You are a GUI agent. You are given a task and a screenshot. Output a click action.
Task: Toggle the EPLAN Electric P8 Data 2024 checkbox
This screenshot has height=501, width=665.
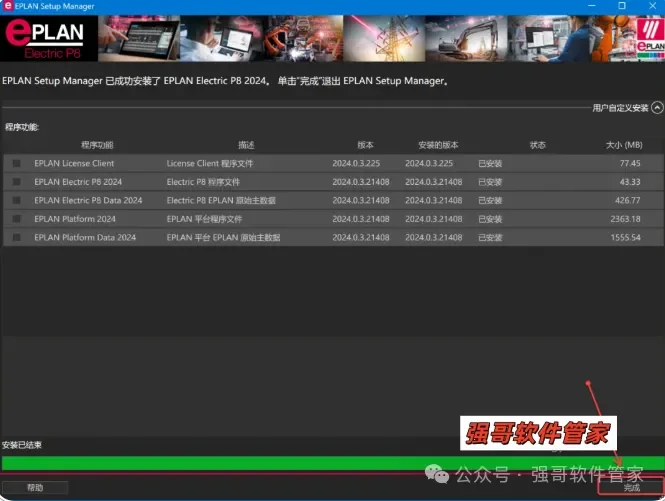(x=17, y=200)
